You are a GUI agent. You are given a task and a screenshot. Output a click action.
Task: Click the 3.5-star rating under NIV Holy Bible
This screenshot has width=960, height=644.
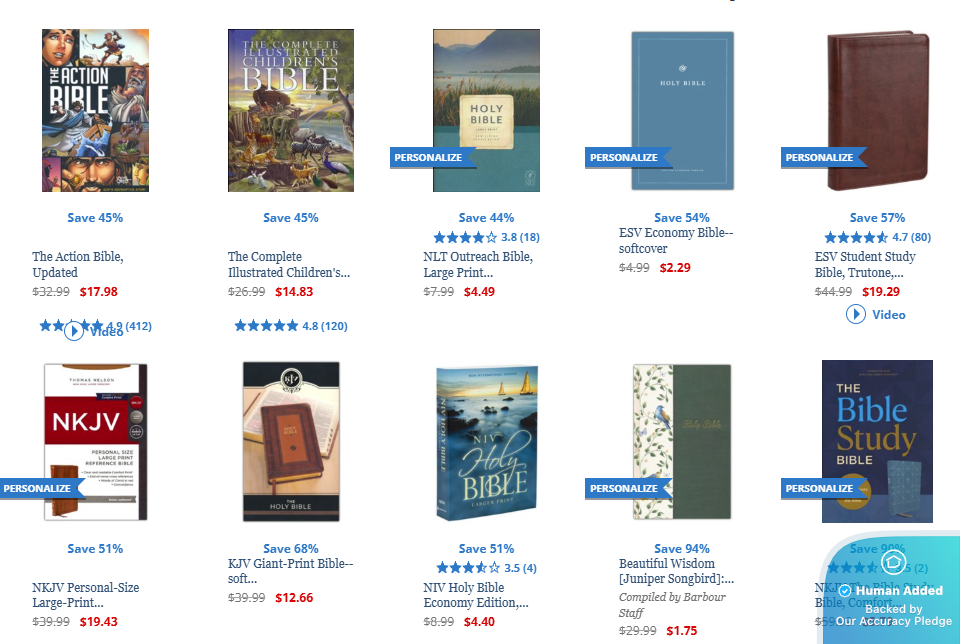click(467, 567)
